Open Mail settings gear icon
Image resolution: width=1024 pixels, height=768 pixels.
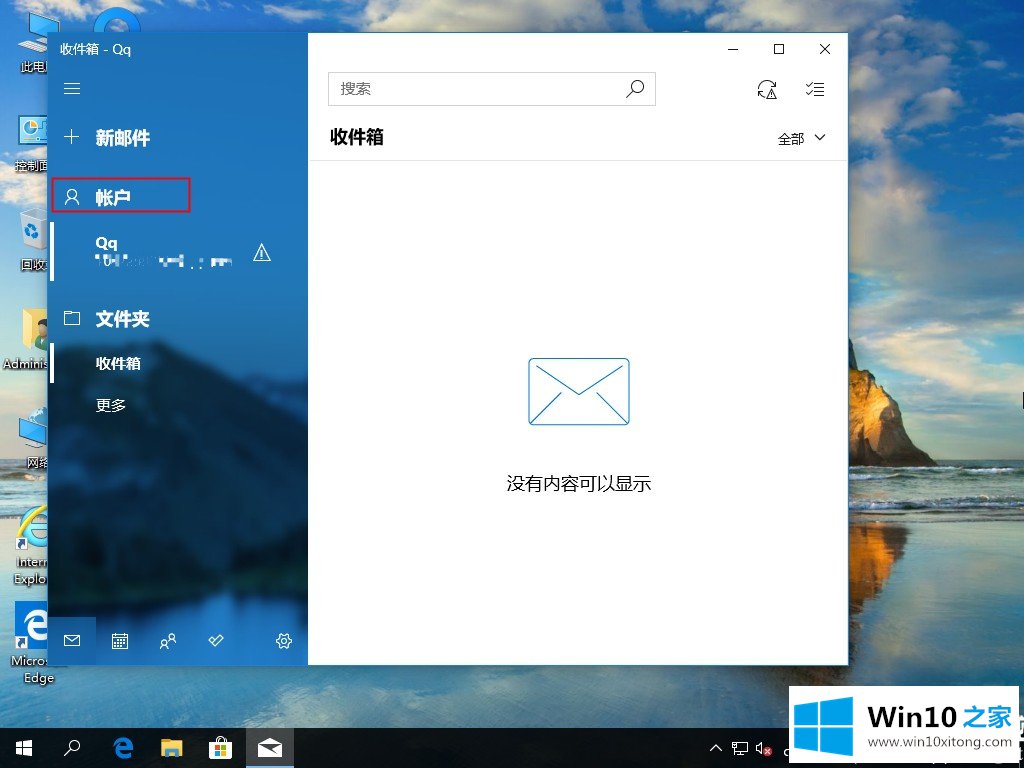(x=284, y=641)
